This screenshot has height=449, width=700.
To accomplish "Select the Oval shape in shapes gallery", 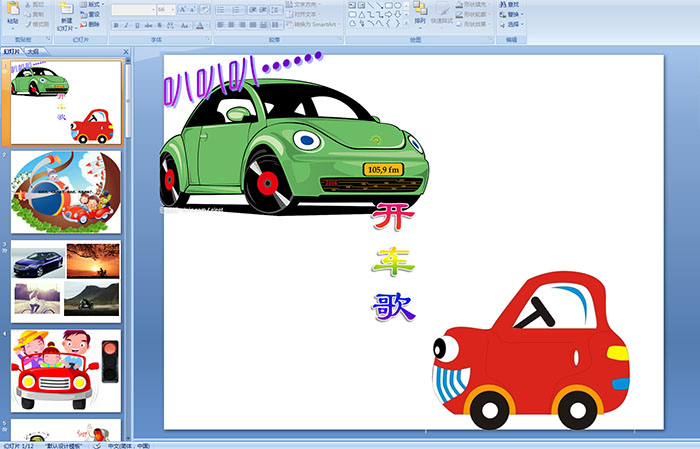I will [397, 5].
